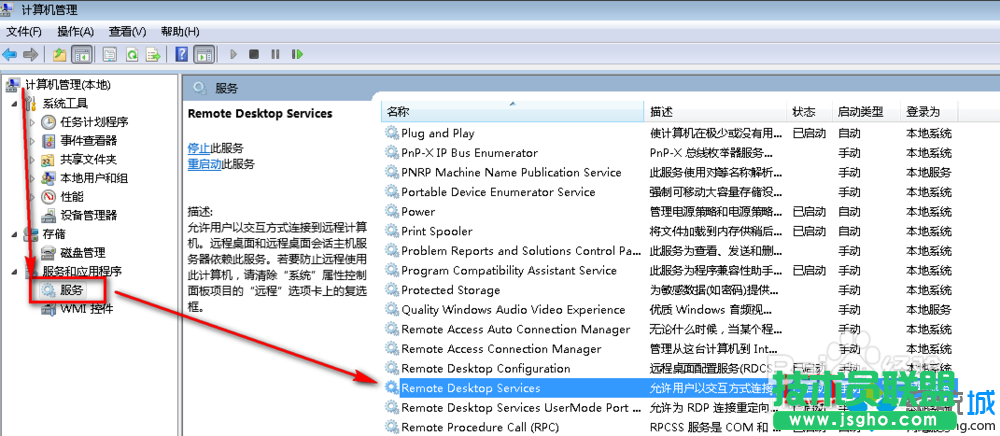Click the Up One Level folder icon
1000x436 pixels.
[60, 54]
